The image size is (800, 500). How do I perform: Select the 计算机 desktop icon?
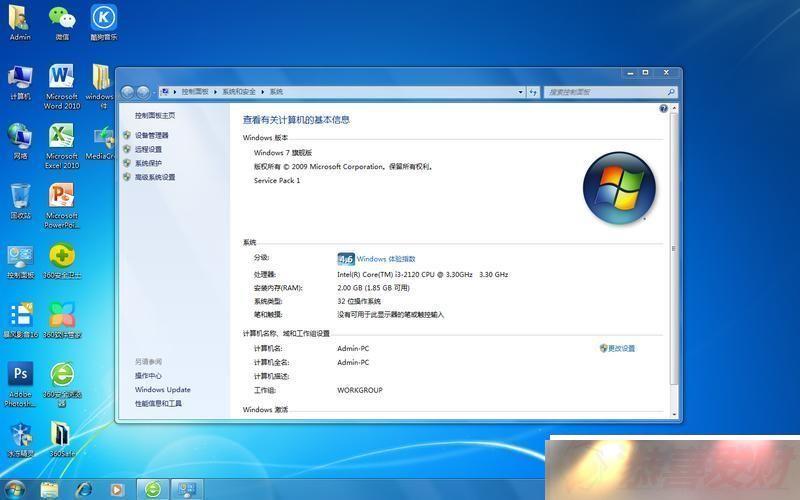[x=20, y=82]
